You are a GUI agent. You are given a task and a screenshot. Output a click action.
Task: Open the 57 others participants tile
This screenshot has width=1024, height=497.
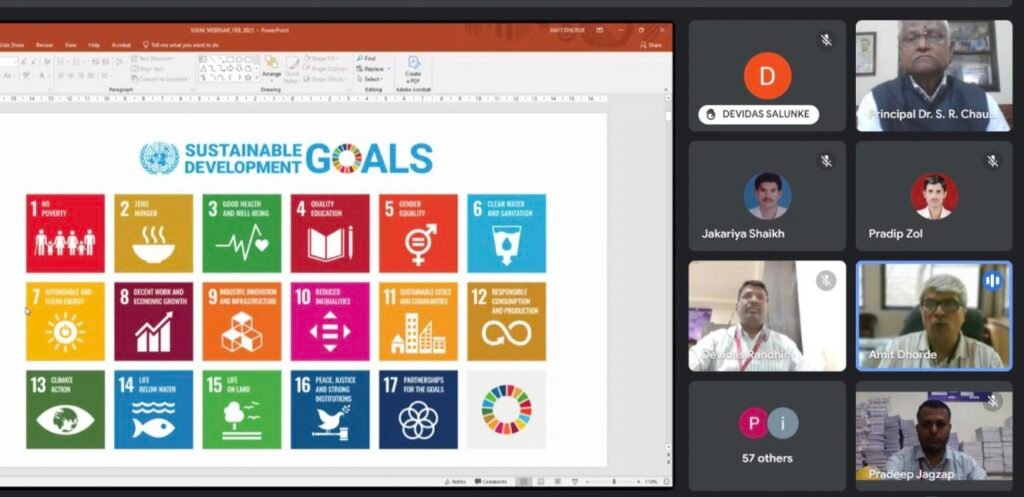(x=767, y=435)
